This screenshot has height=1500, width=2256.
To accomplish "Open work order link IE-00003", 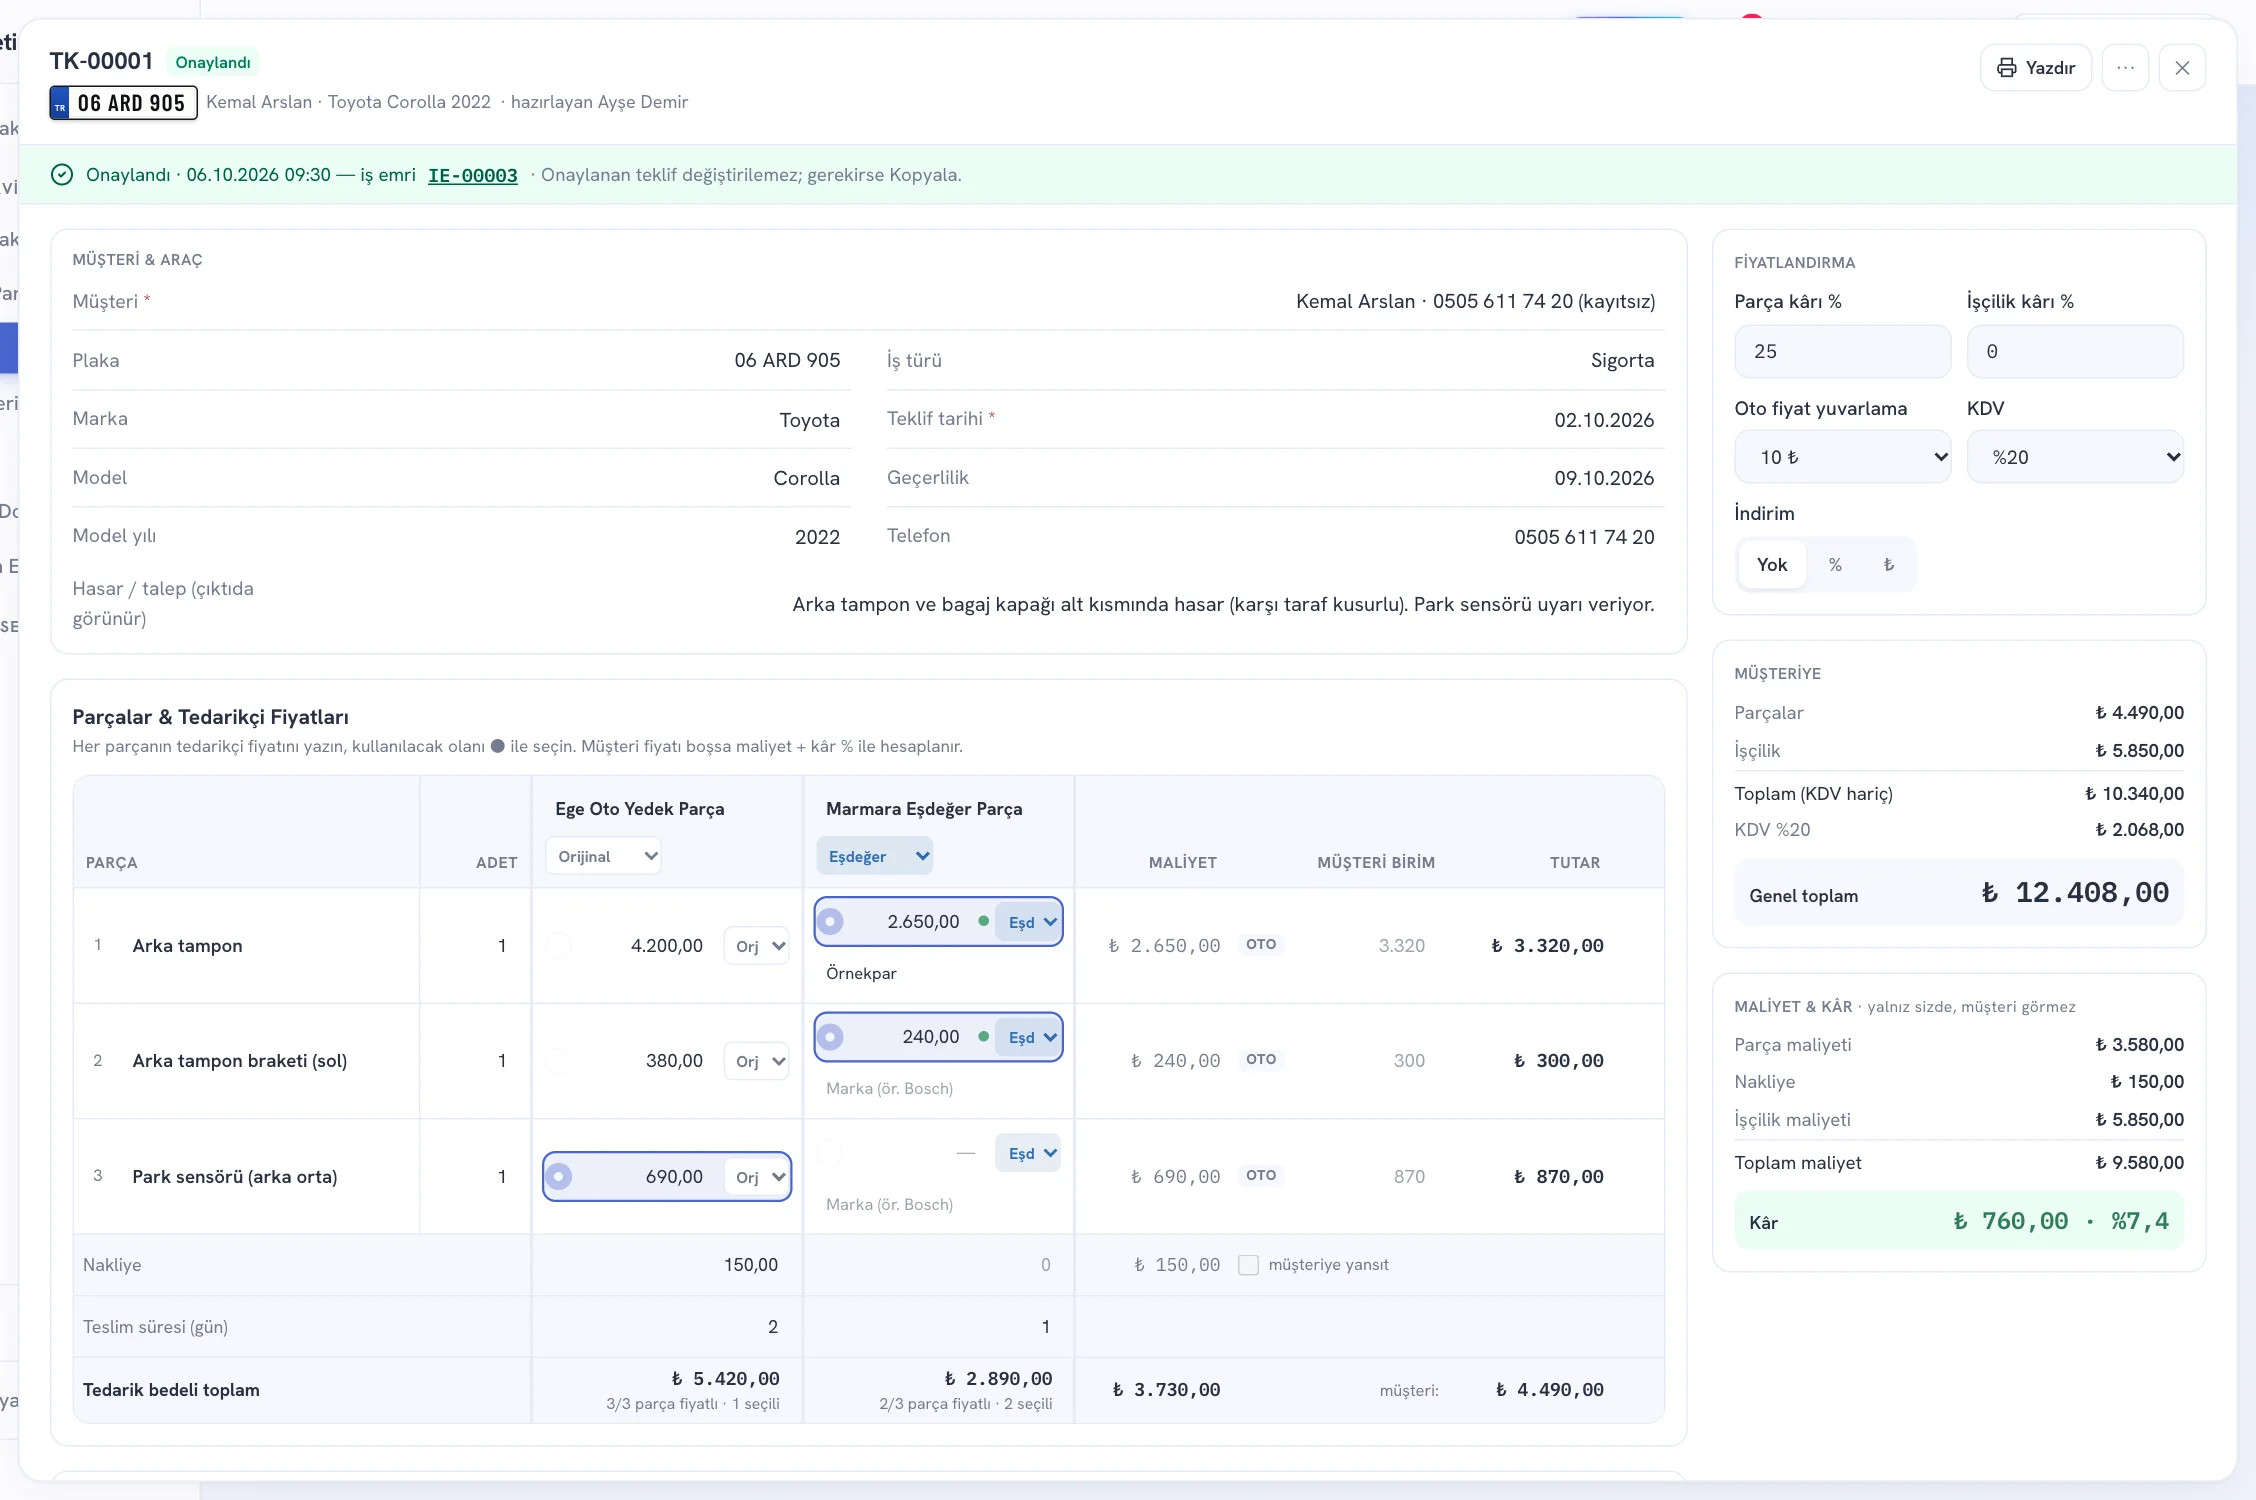I will (472, 175).
